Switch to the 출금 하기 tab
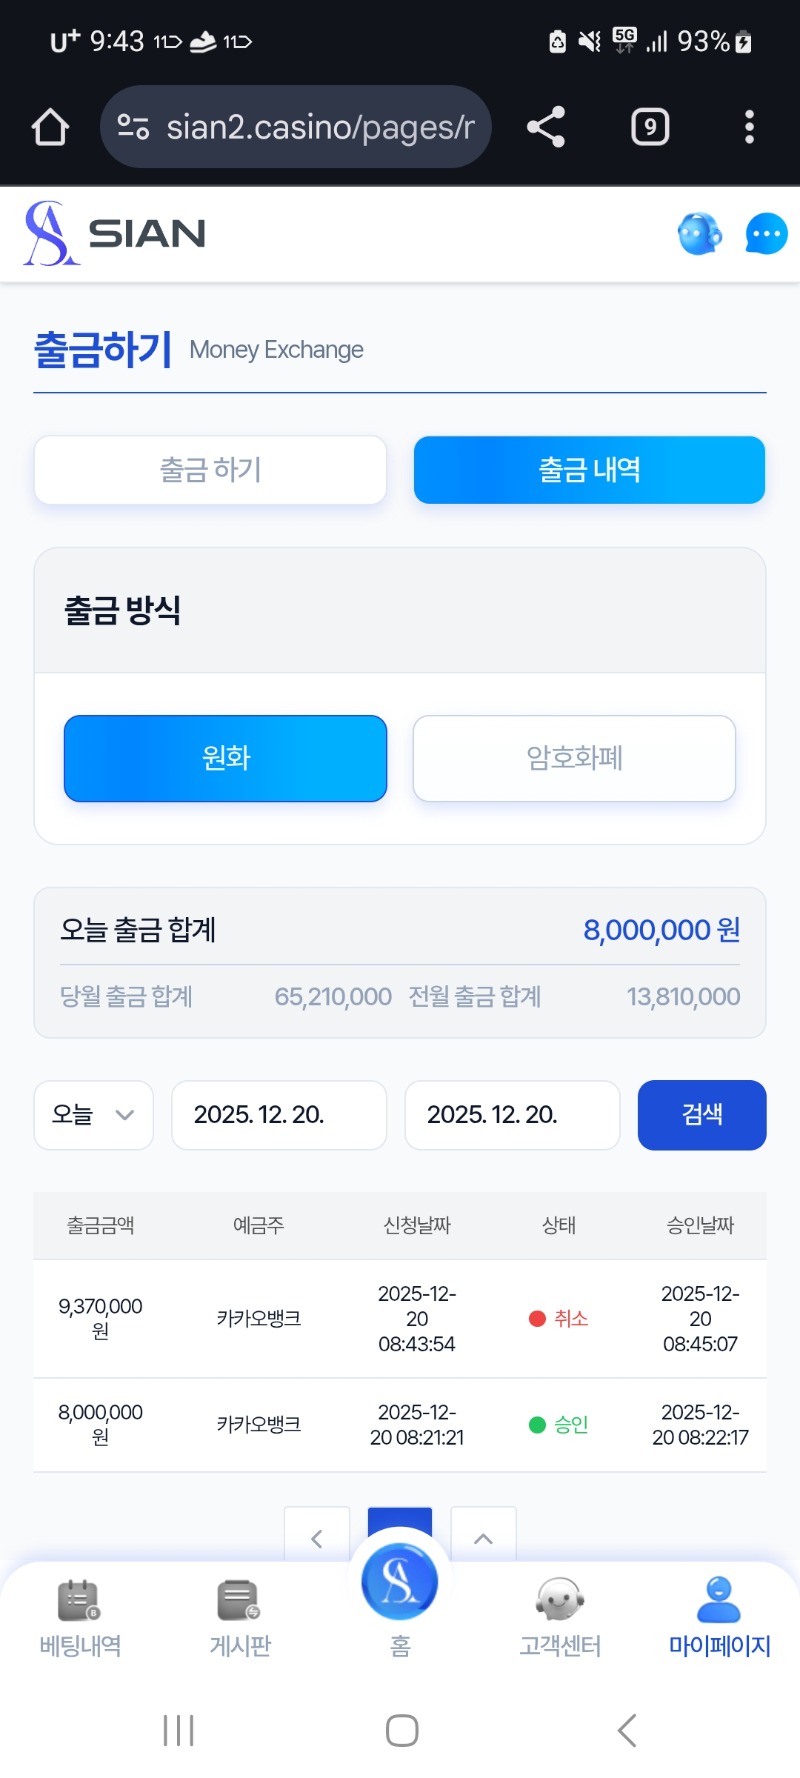Image resolution: width=800 pixels, height=1778 pixels. (210, 470)
